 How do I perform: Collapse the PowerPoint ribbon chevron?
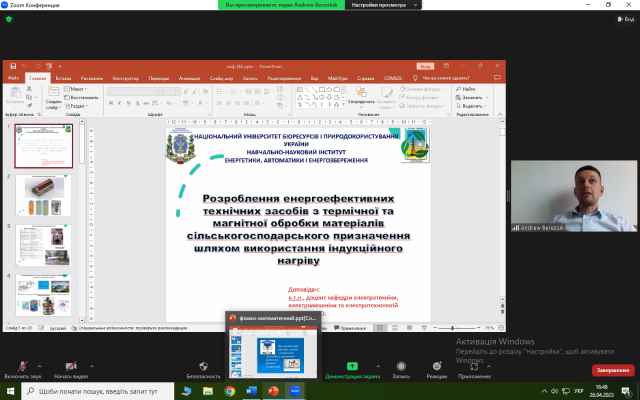pyautogui.click(x=500, y=114)
